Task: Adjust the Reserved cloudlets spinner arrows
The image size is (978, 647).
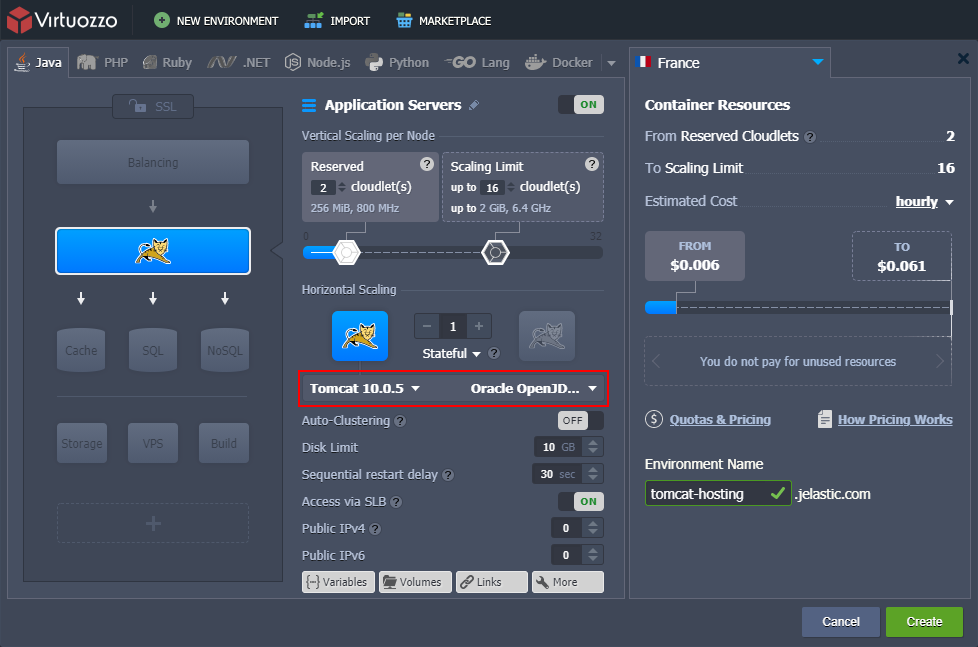Action: (x=342, y=188)
